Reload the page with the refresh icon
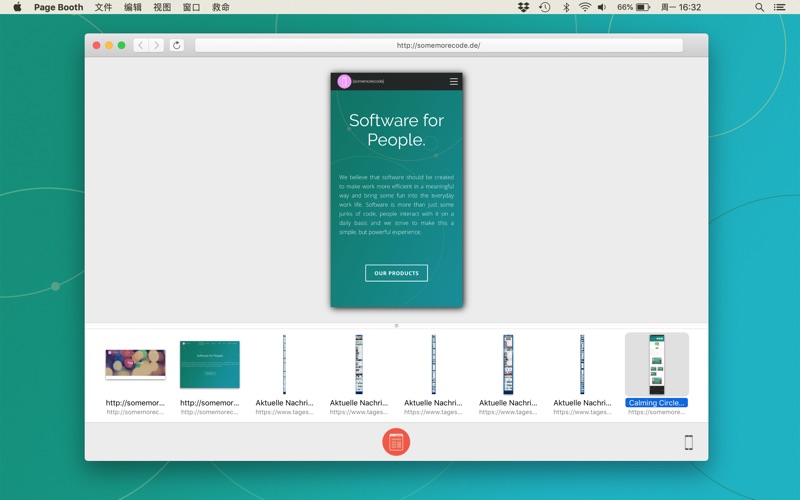The width and height of the screenshot is (800, 500). (177, 45)
